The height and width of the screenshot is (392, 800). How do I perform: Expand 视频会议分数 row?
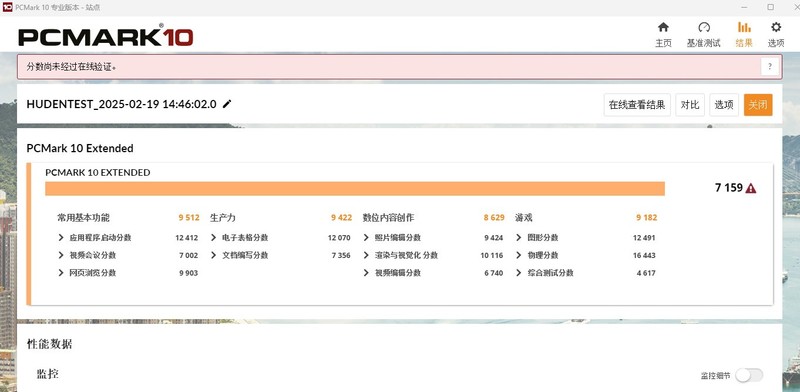61,255
